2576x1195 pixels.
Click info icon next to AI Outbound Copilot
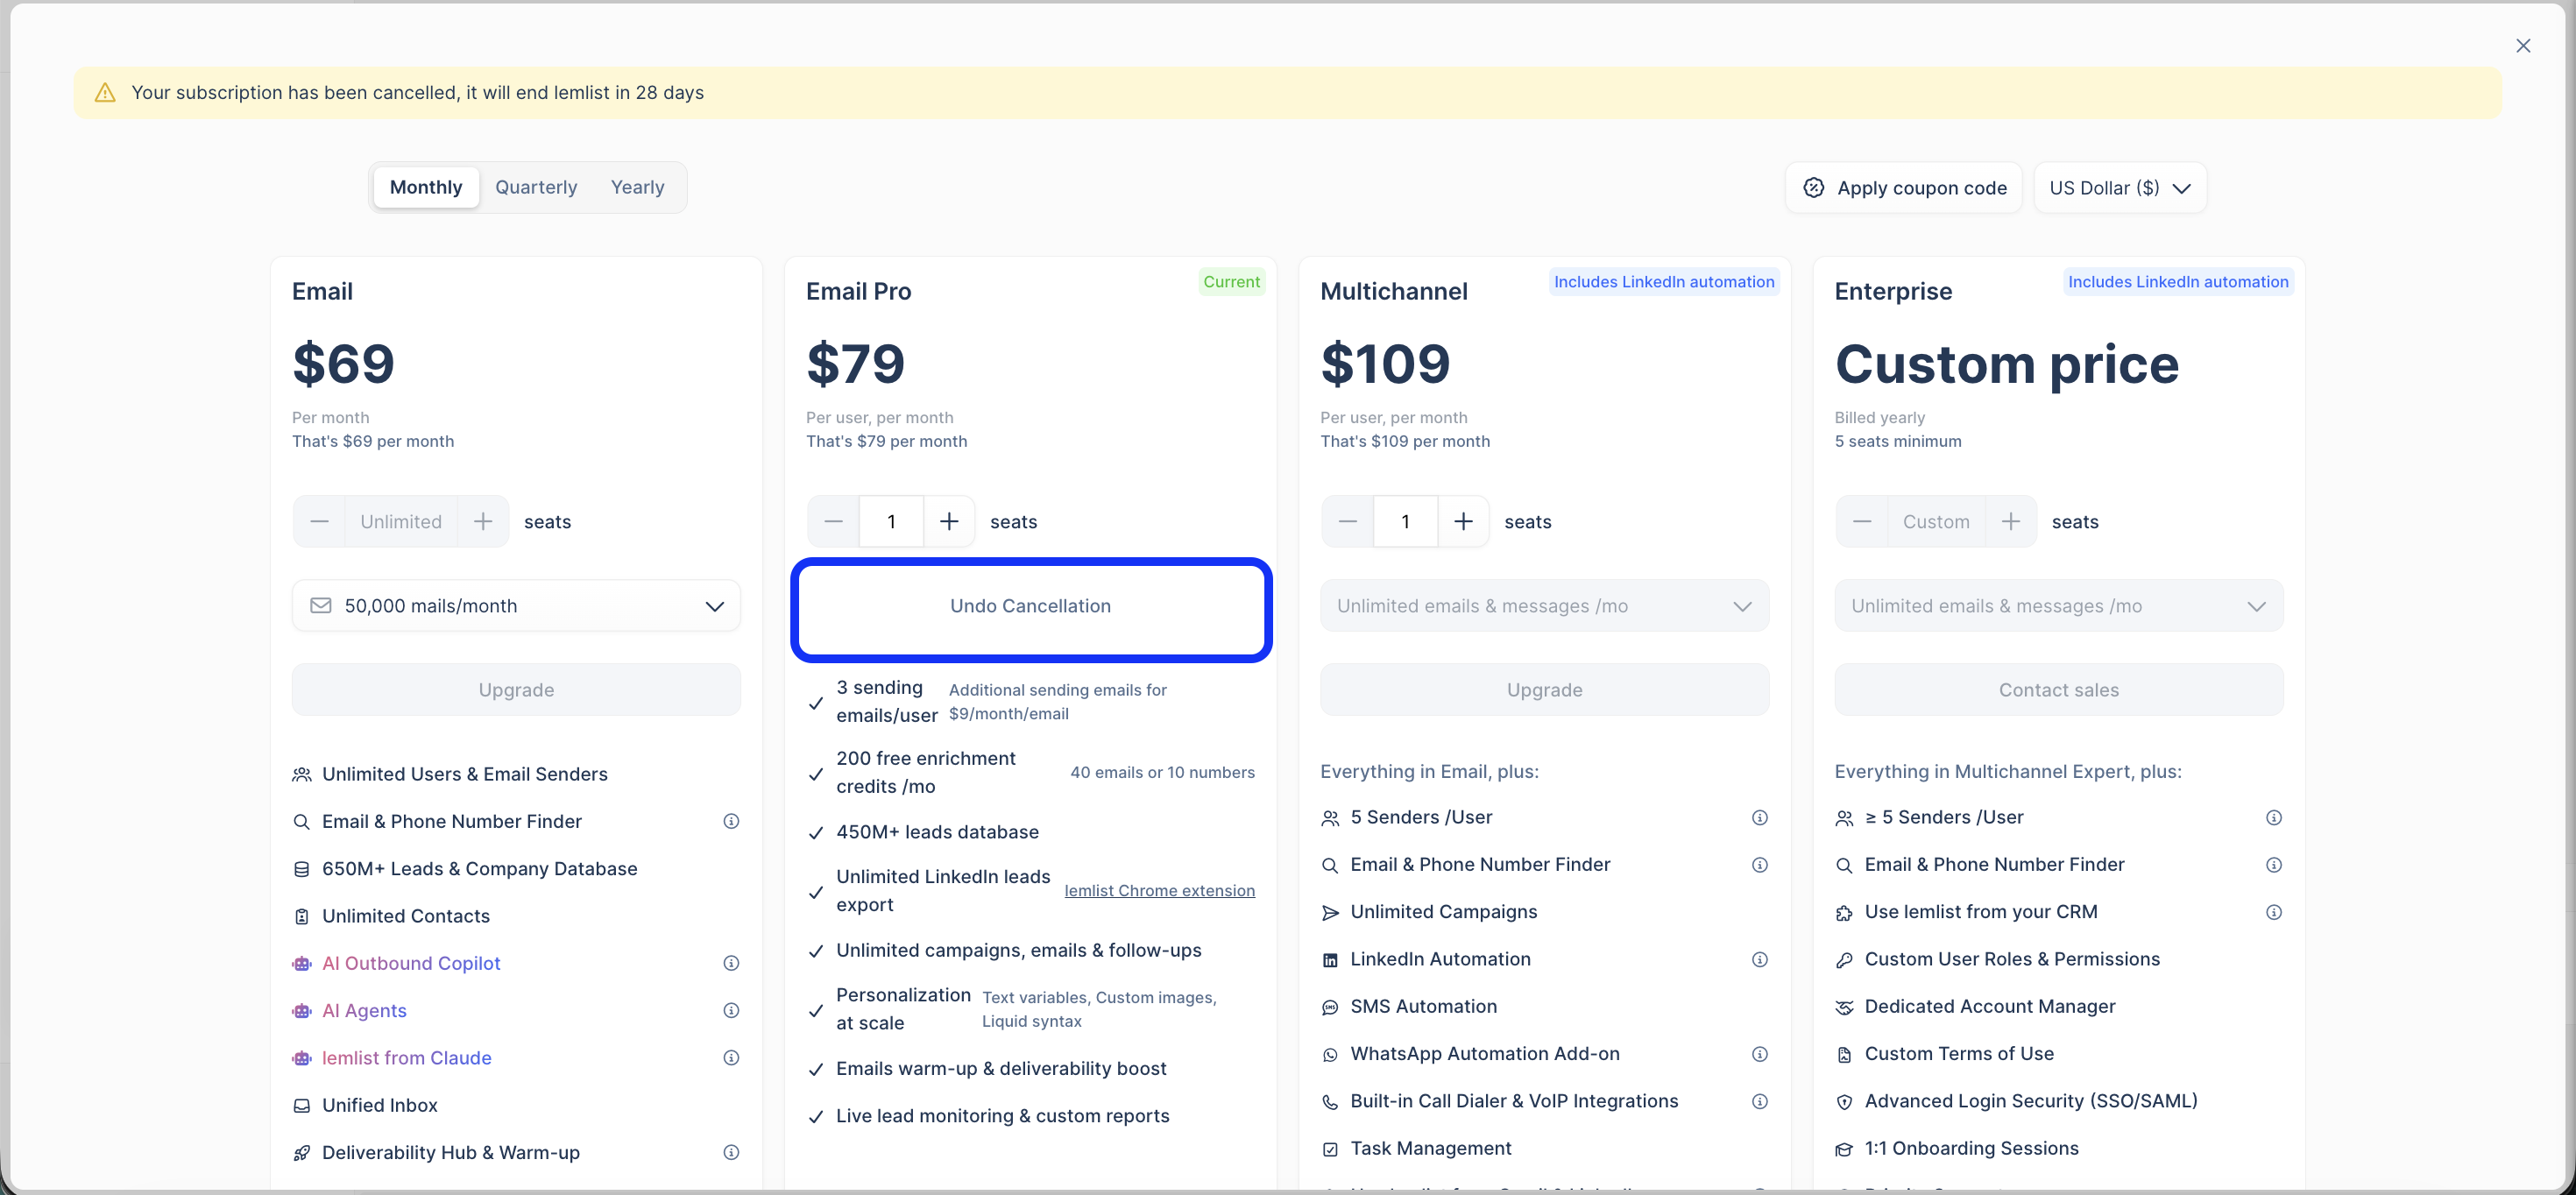[731, 963]
